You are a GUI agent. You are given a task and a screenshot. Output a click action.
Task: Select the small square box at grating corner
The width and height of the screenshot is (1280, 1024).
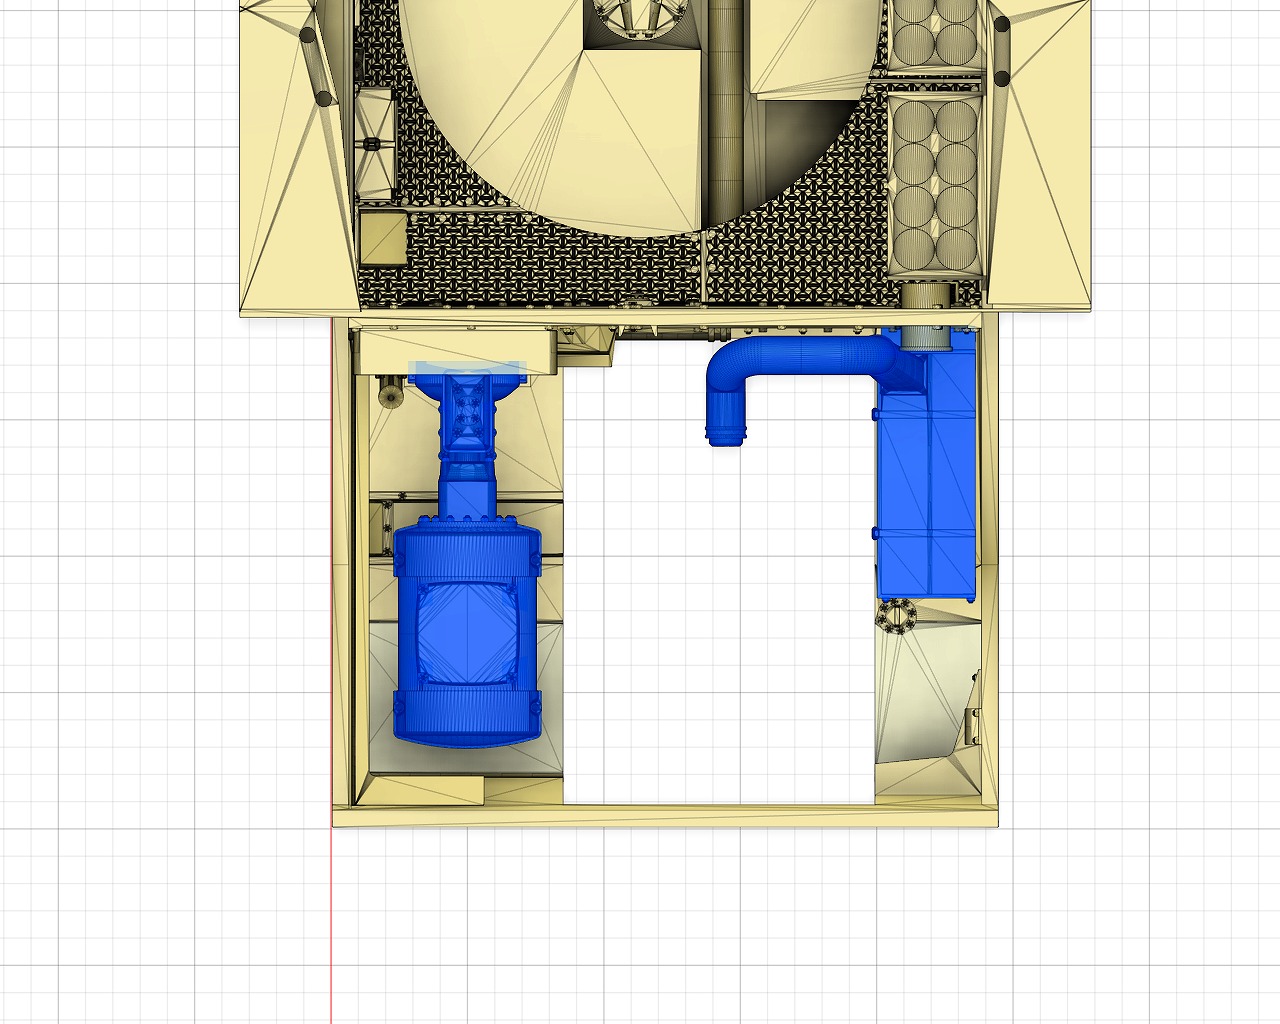pos(382,237)
